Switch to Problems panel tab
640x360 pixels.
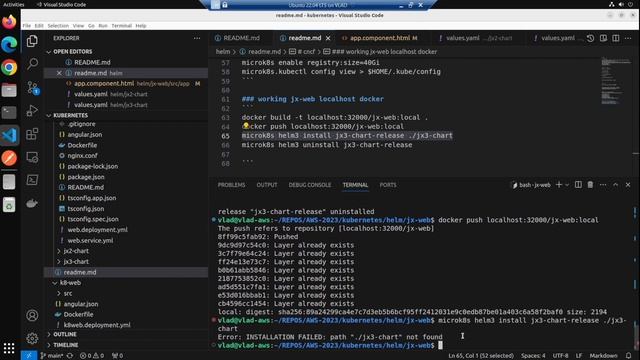coord(231,185)
